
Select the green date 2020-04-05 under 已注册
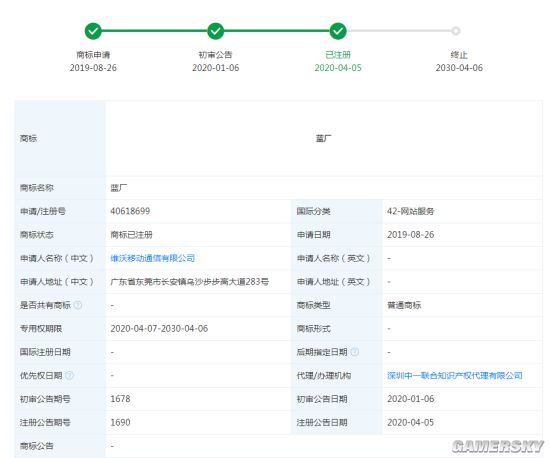338,68
